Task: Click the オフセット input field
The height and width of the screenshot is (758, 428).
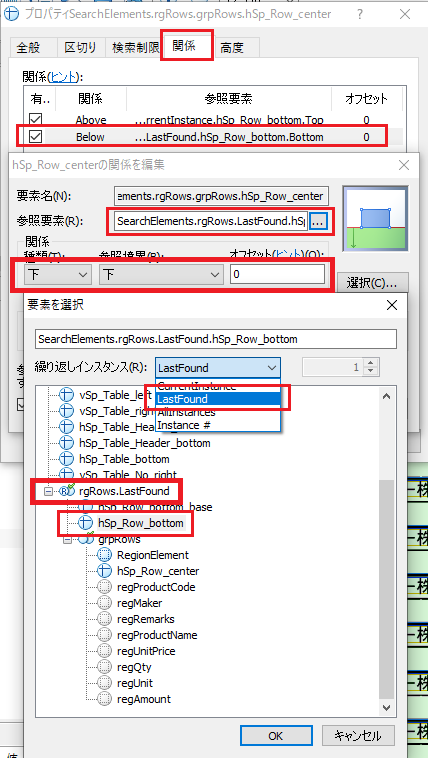Action: pos(277,275)
